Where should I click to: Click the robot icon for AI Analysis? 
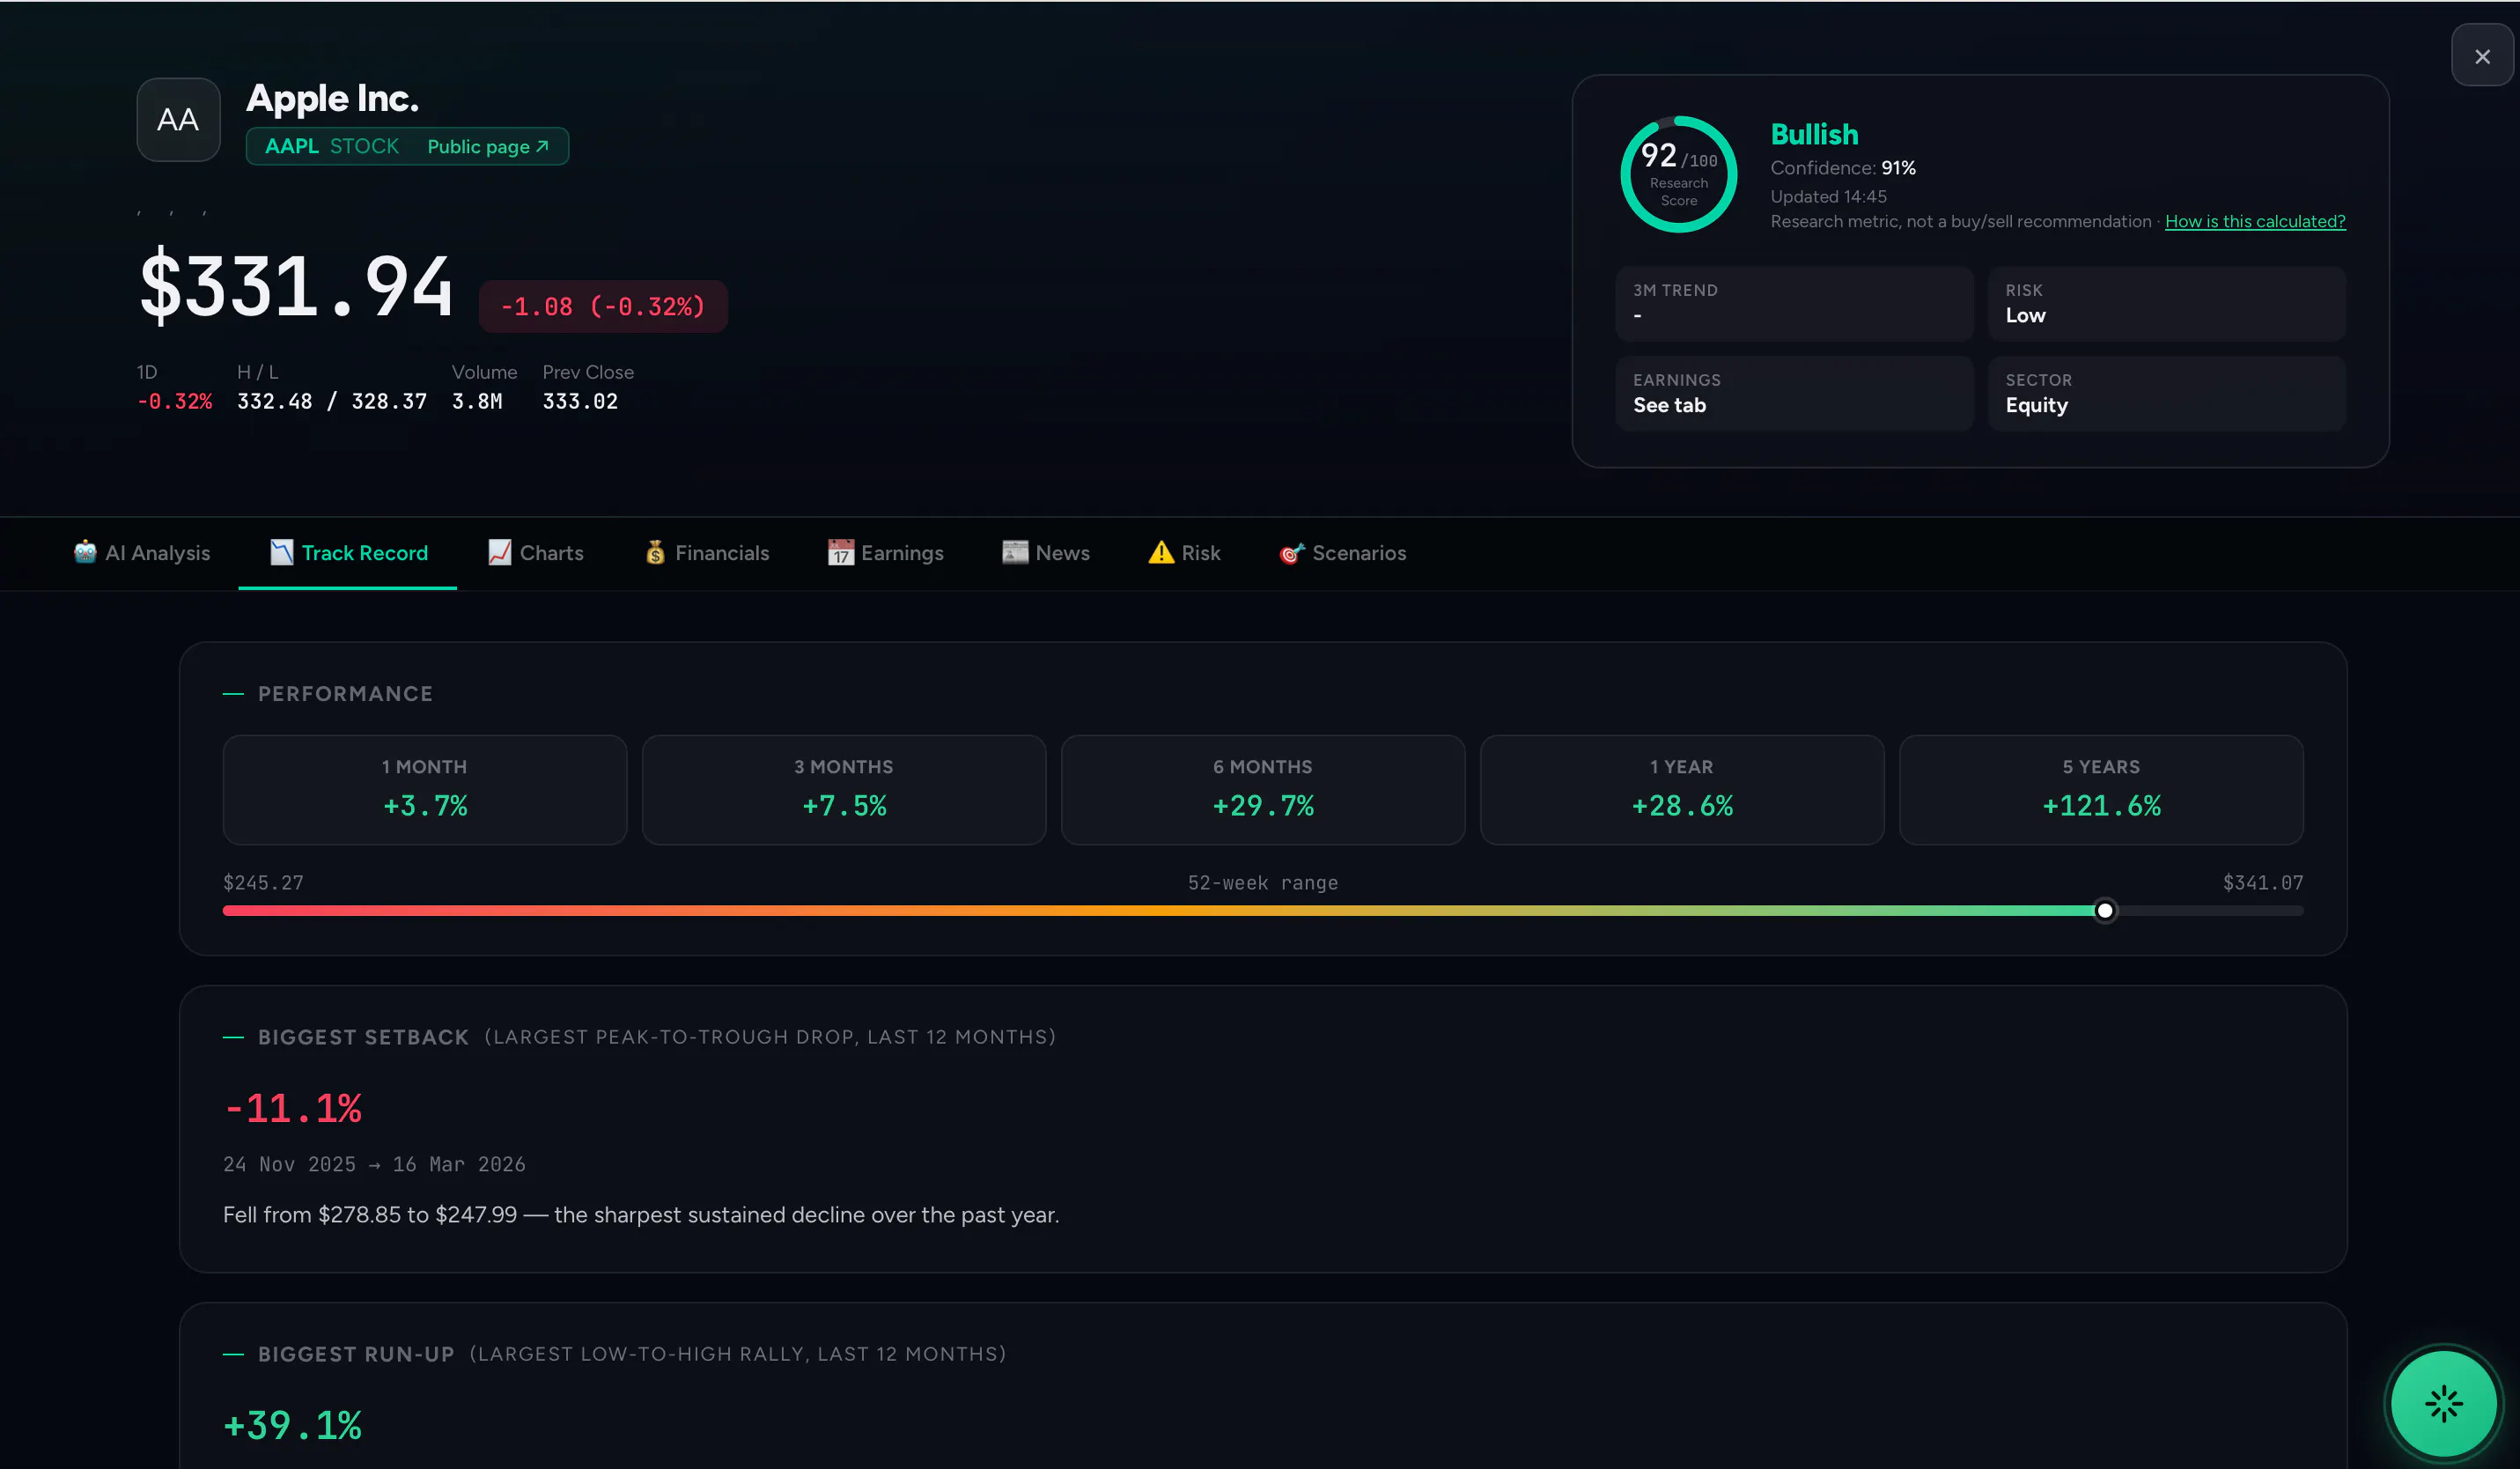pos(85,552)
